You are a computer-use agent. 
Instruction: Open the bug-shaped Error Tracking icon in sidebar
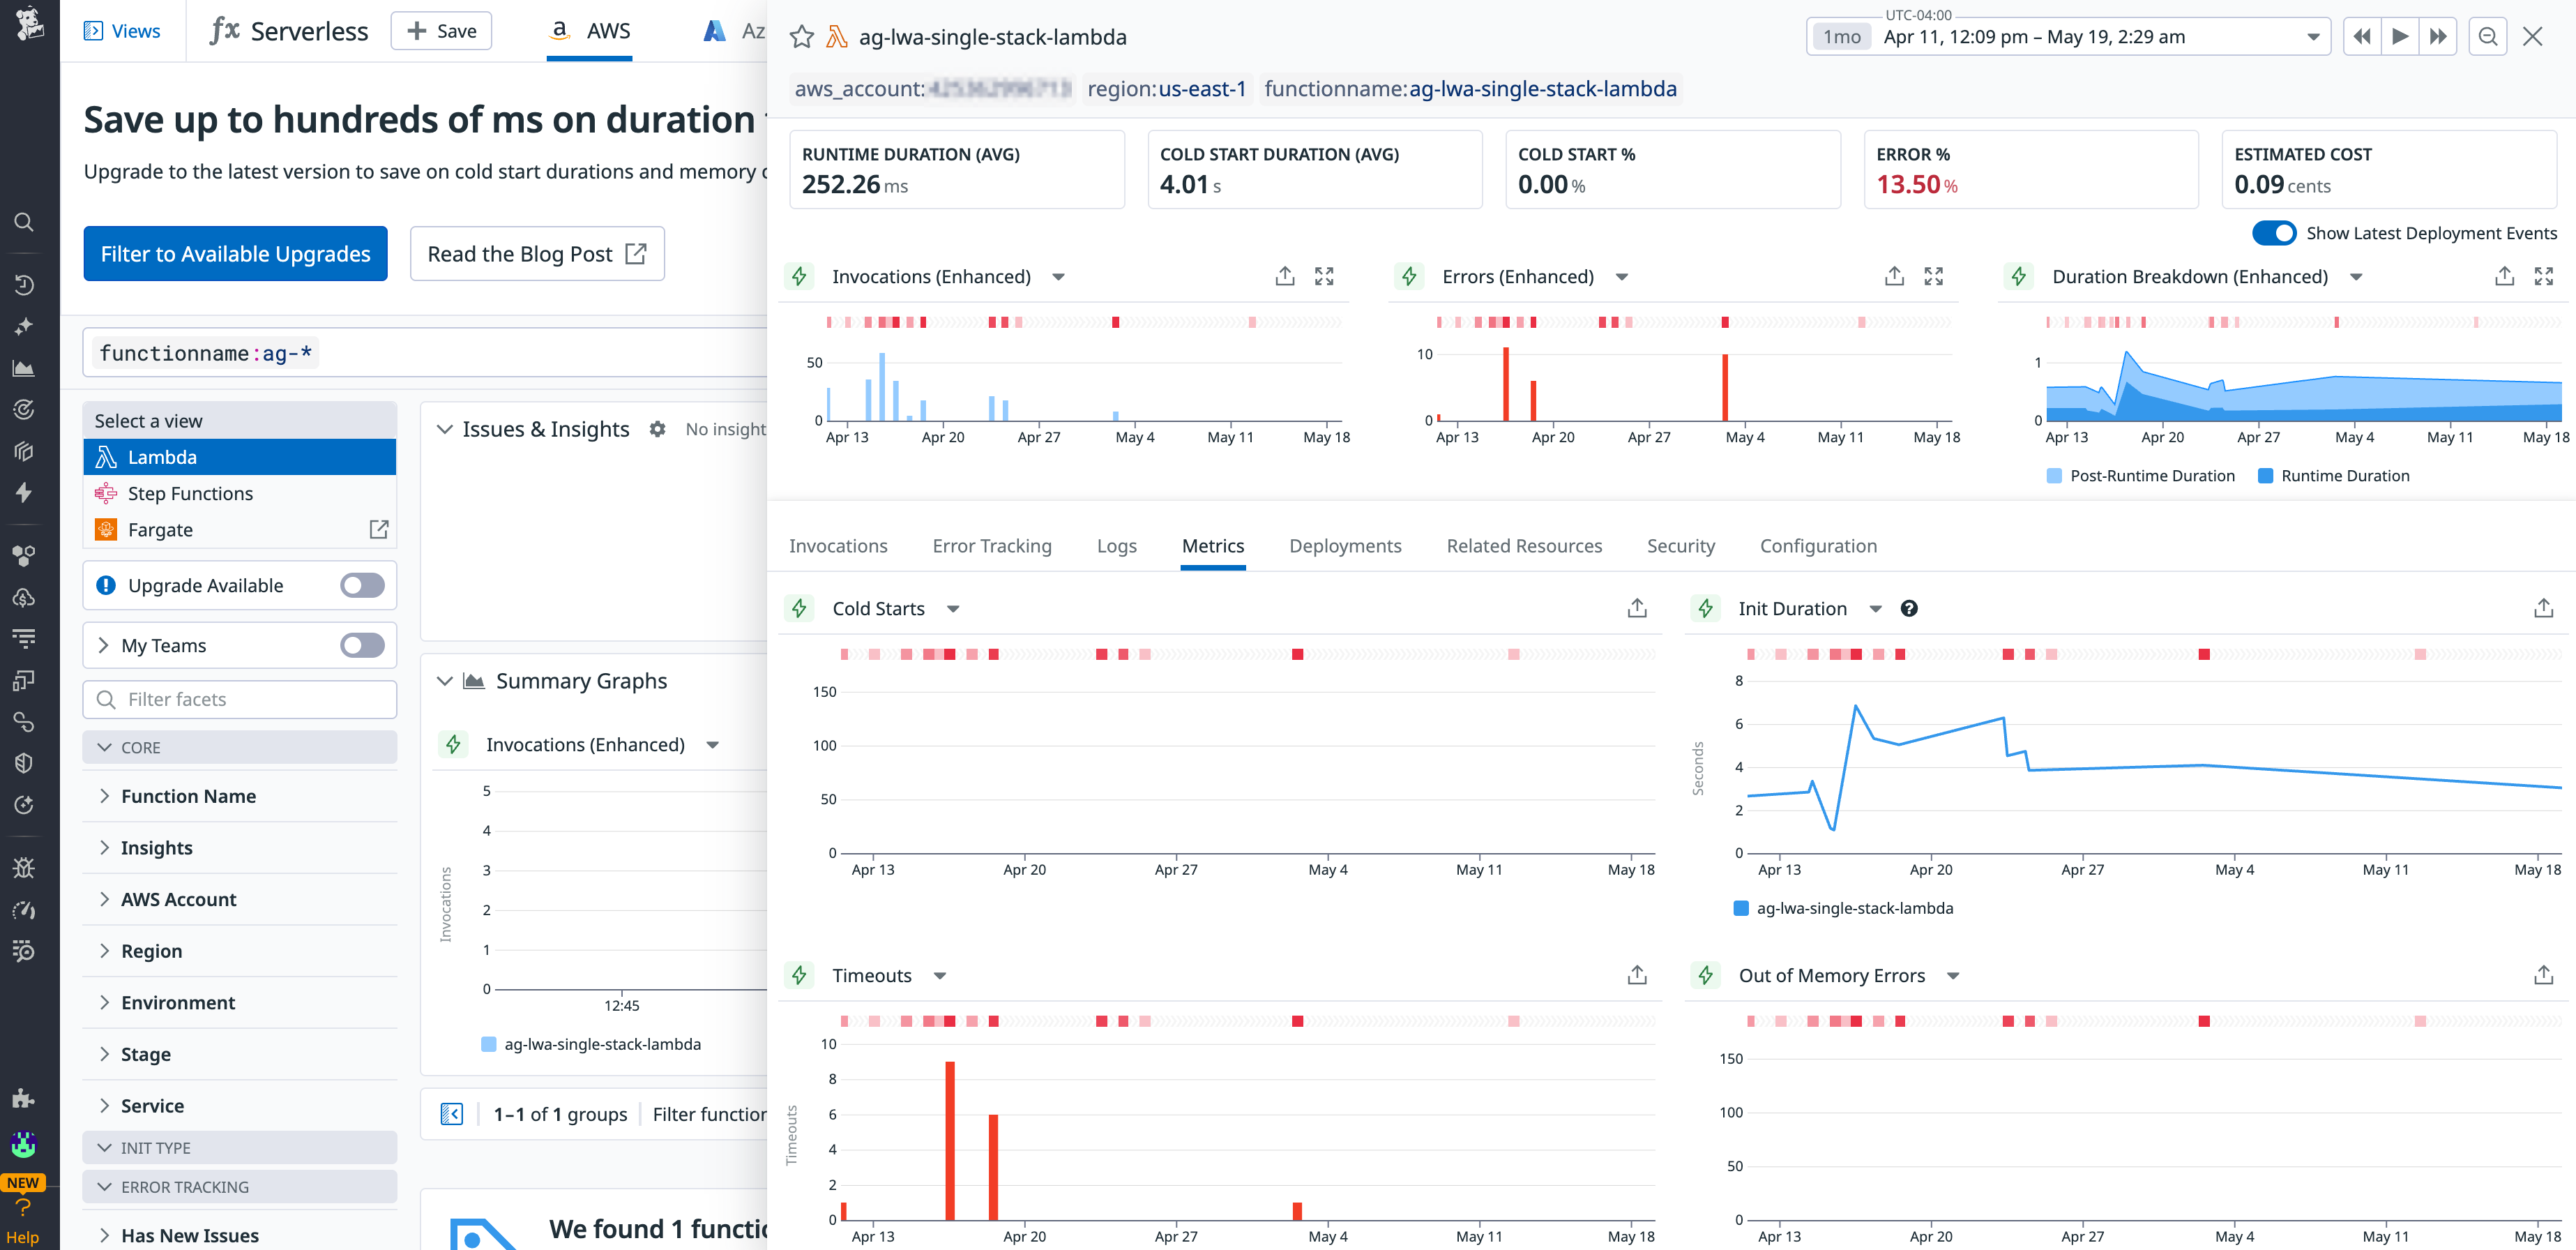25,868
